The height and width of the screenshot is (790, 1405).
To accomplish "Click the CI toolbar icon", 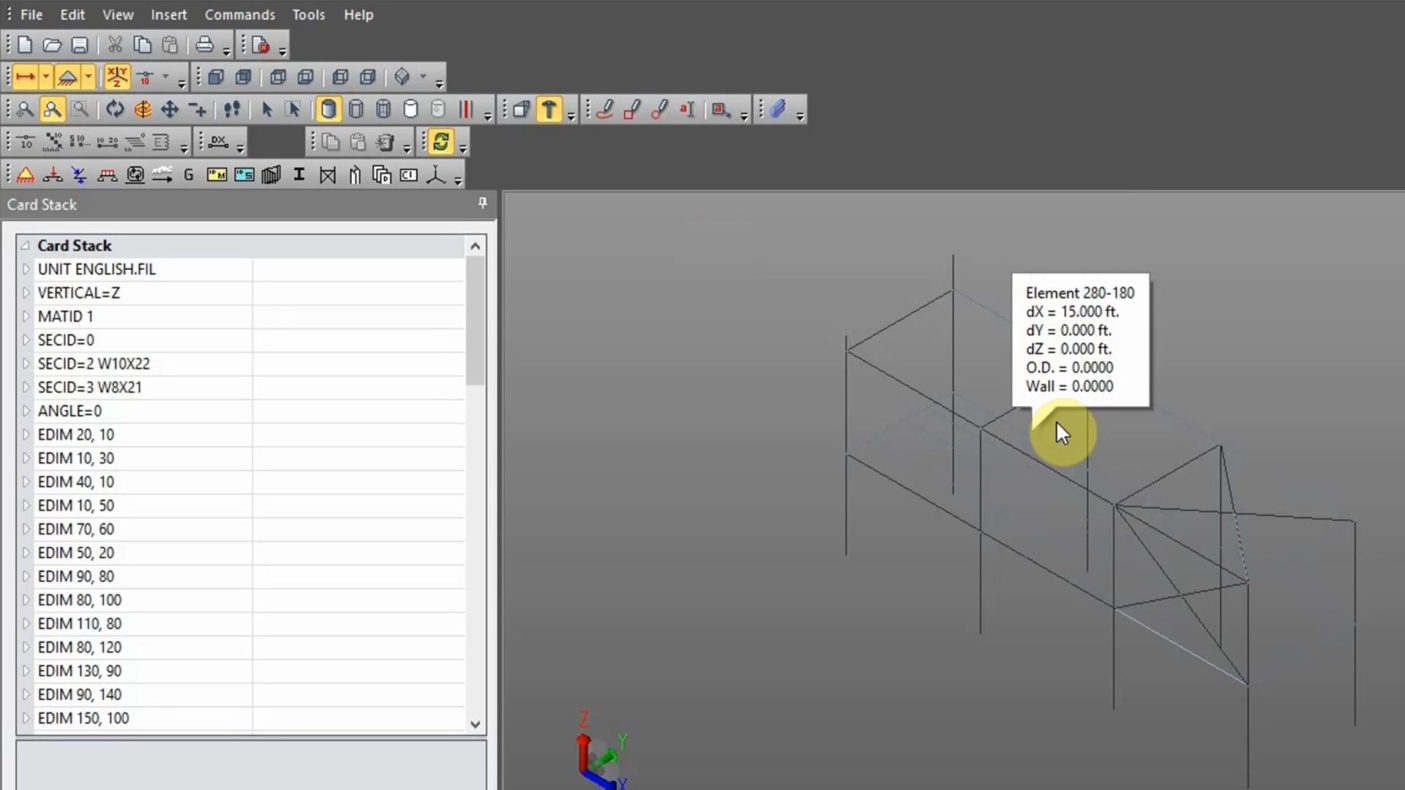I will coord(409,175).
